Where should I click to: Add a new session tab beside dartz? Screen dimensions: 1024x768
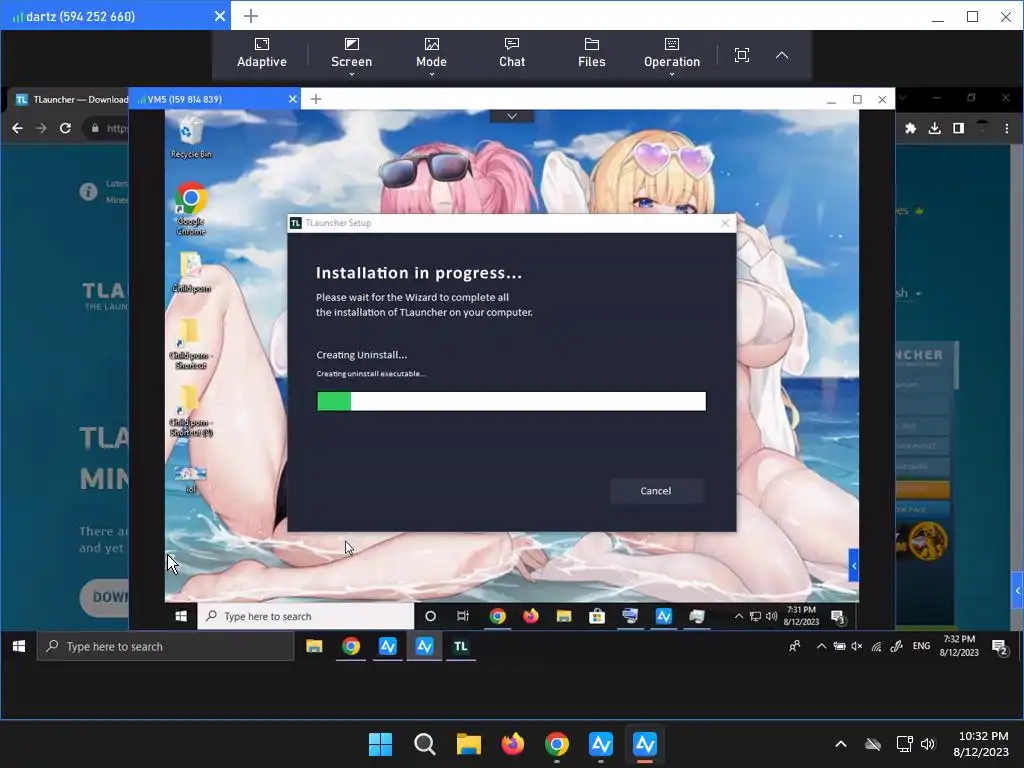click(x=251, y=16)
